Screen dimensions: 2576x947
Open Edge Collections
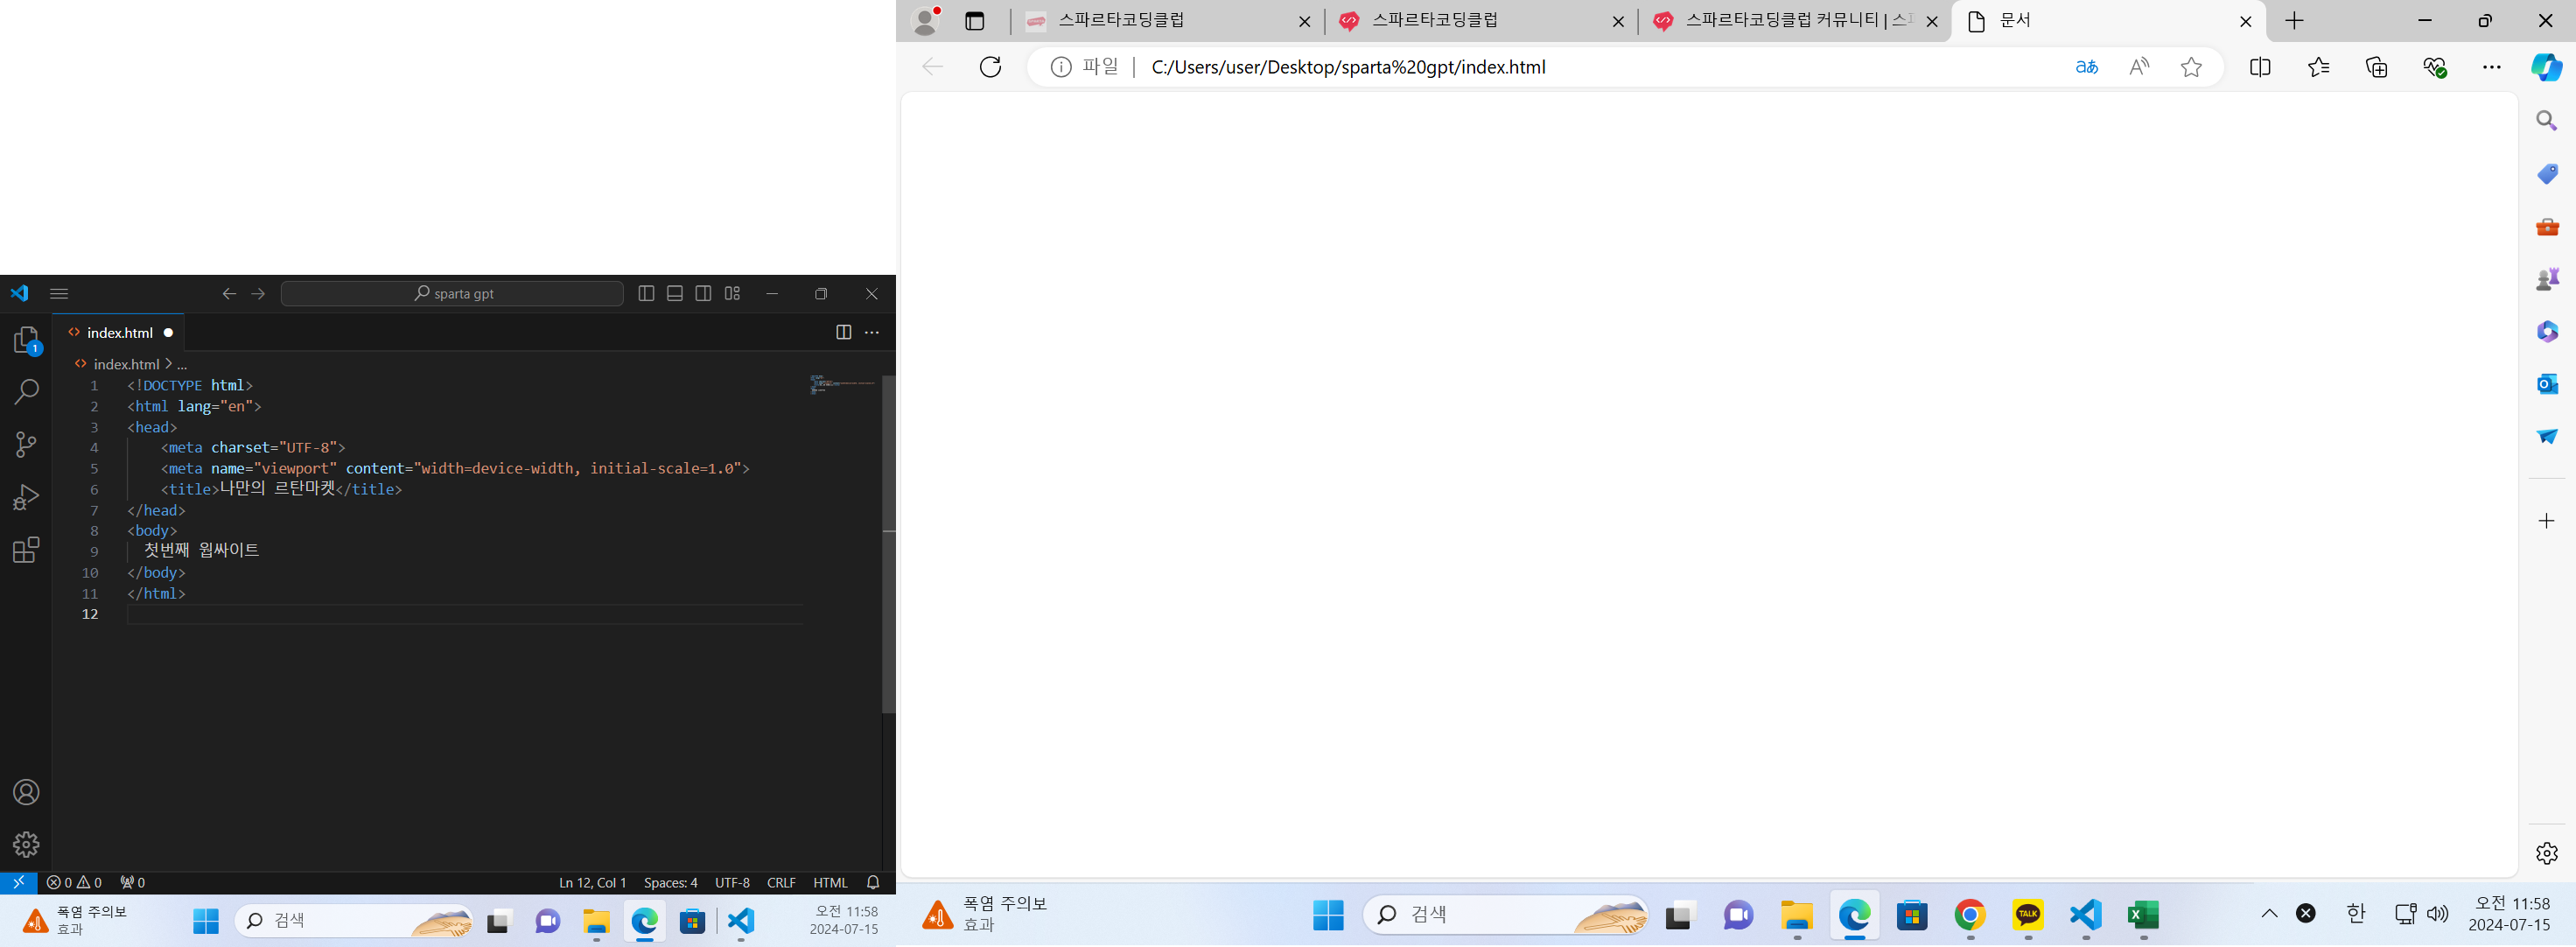pos(2376,67)
